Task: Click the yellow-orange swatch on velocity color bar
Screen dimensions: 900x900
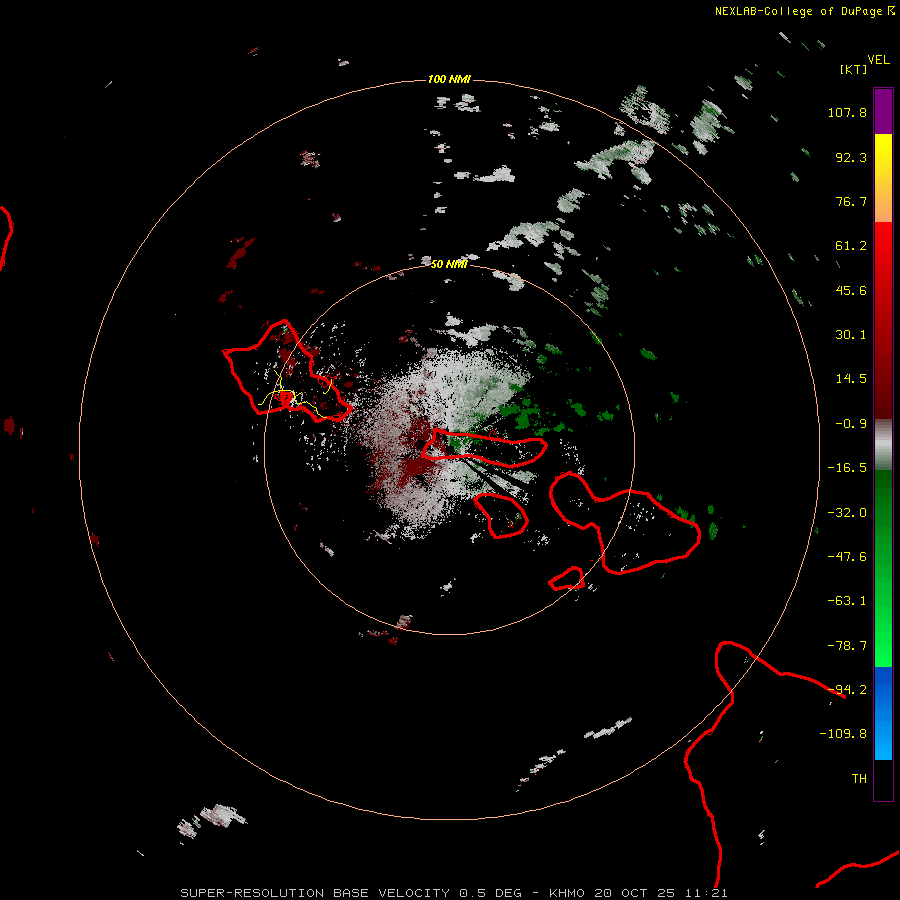Action: pos(883,178)
